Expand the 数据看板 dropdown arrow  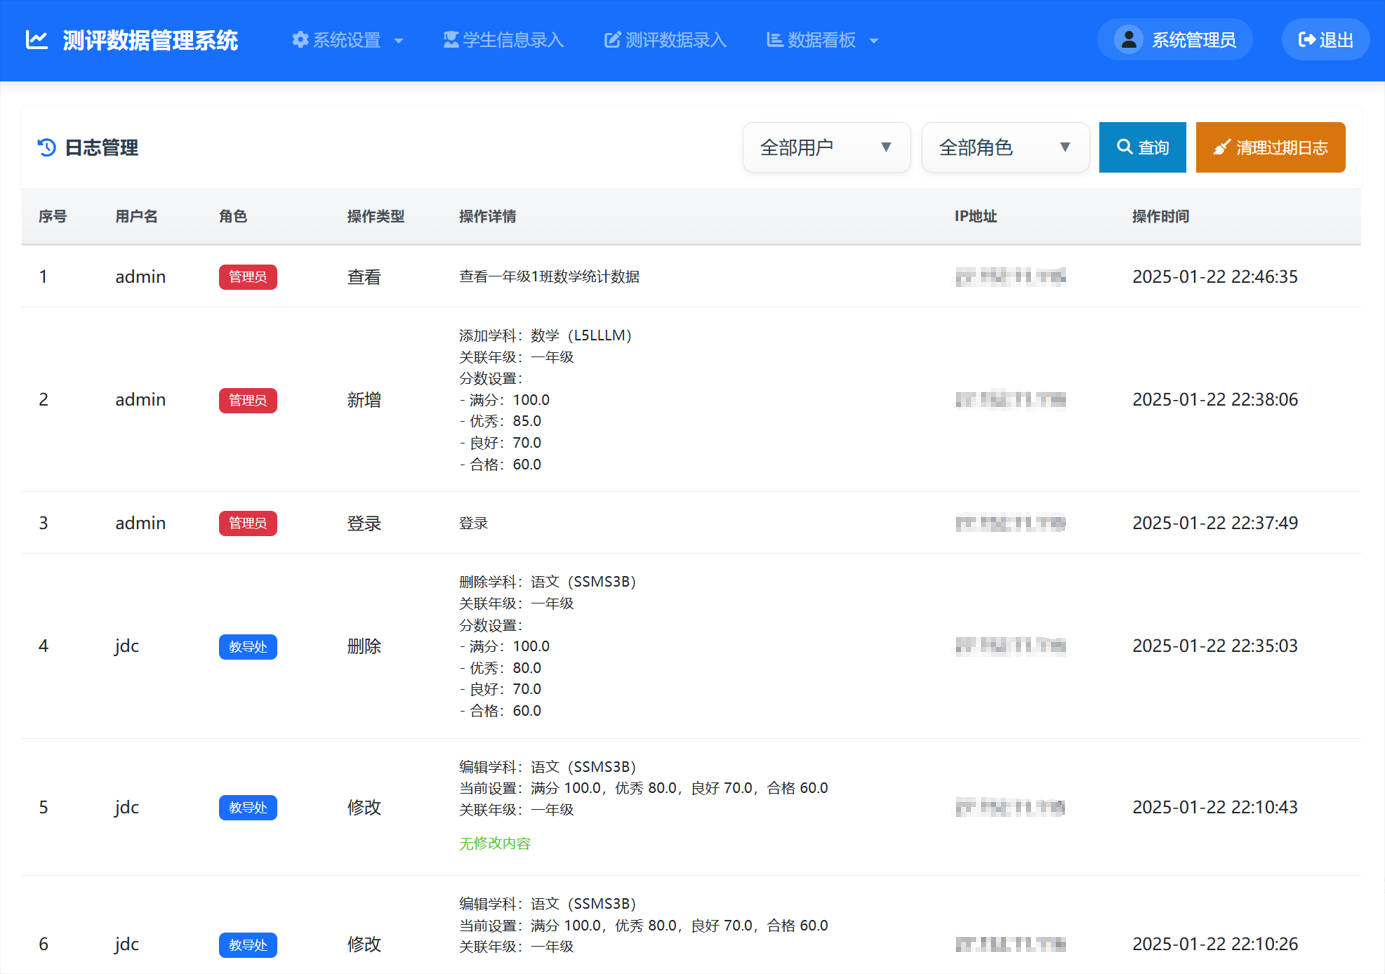point(874,41)
